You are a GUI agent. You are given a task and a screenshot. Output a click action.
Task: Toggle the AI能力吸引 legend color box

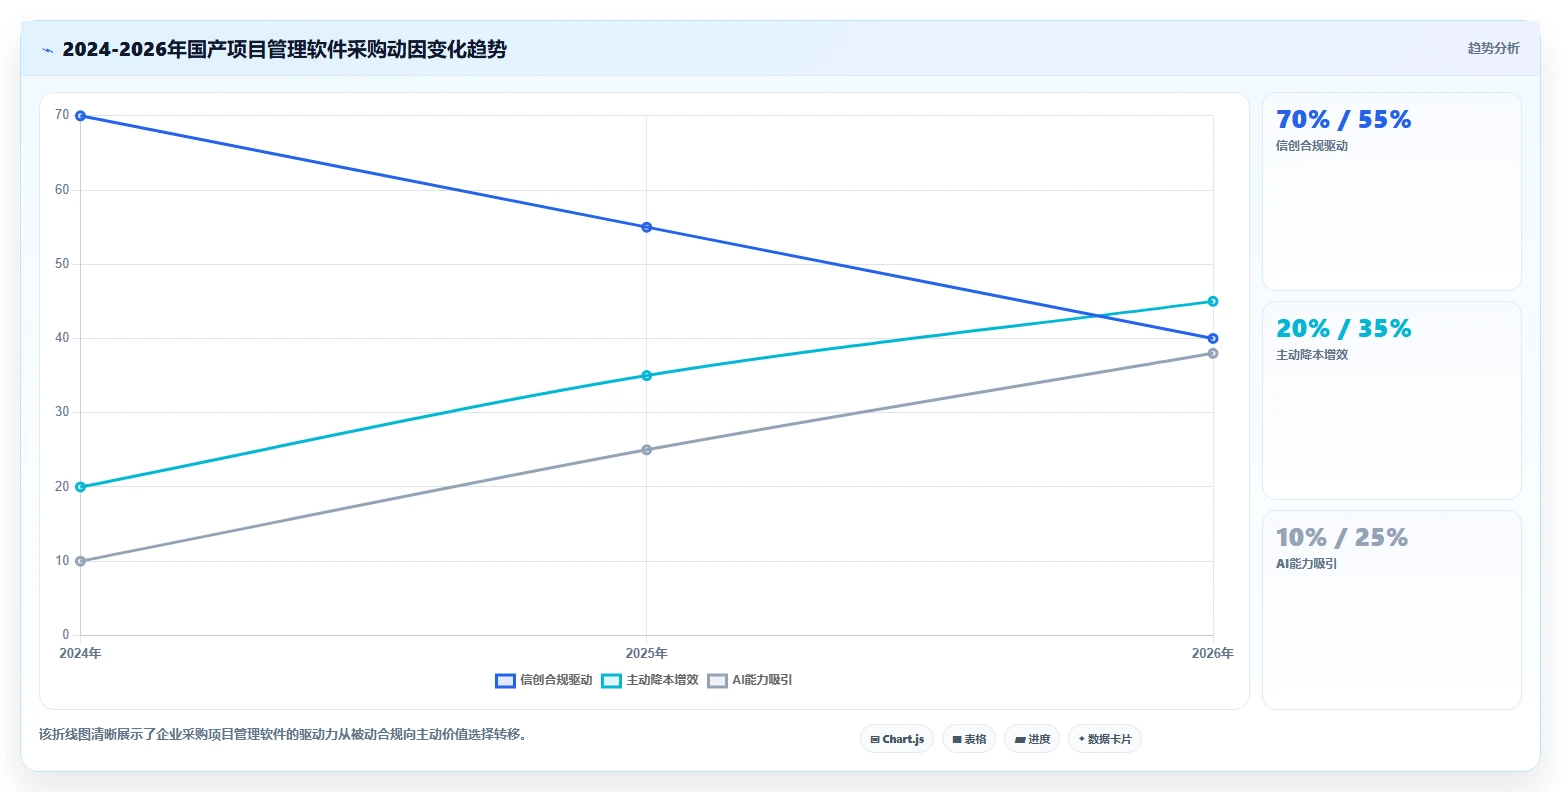[x=717, y=681]
